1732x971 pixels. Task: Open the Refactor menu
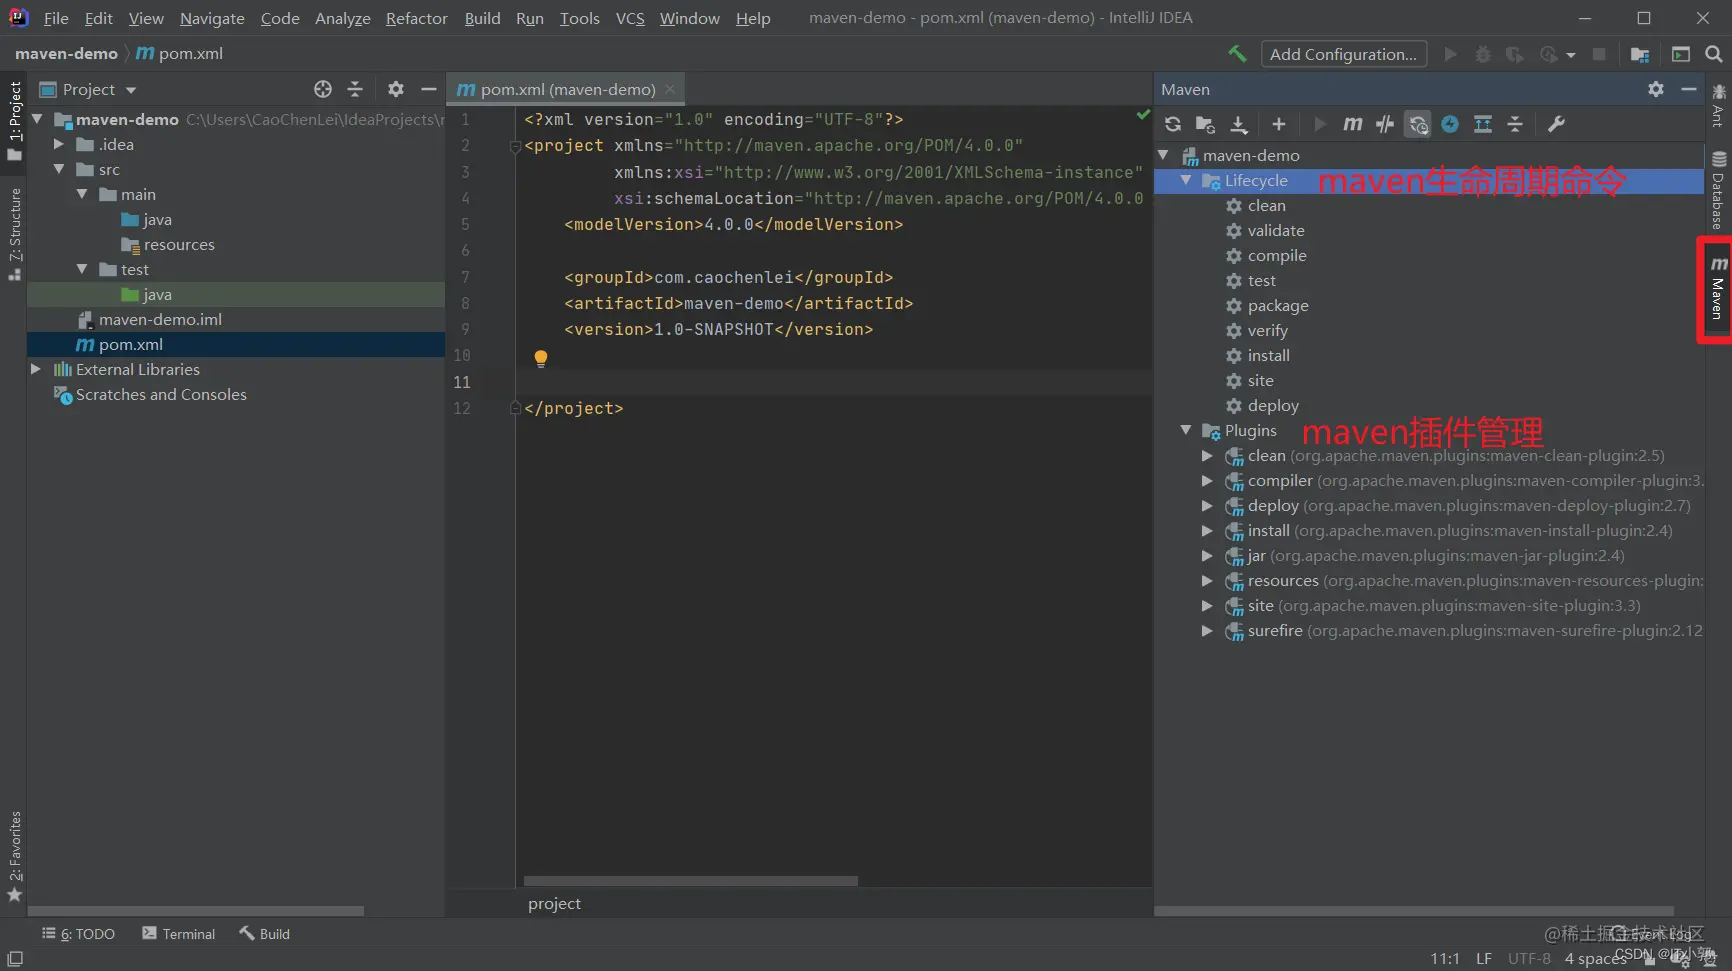[x=416, y=18]
